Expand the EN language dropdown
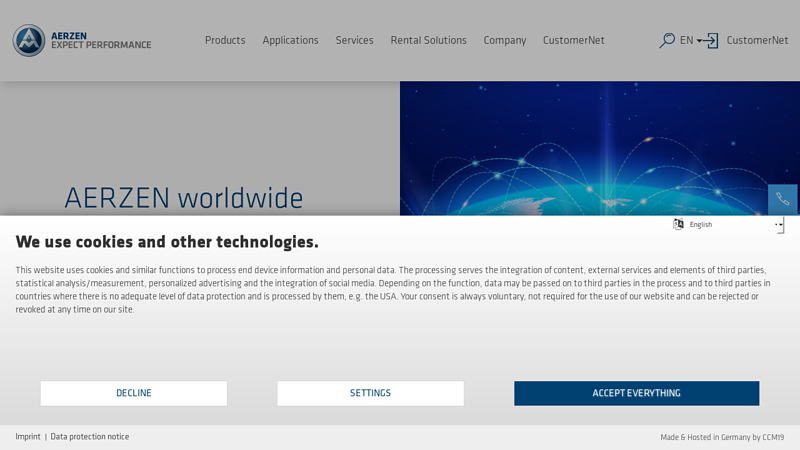The image size is (800, 450). (691, 41)
